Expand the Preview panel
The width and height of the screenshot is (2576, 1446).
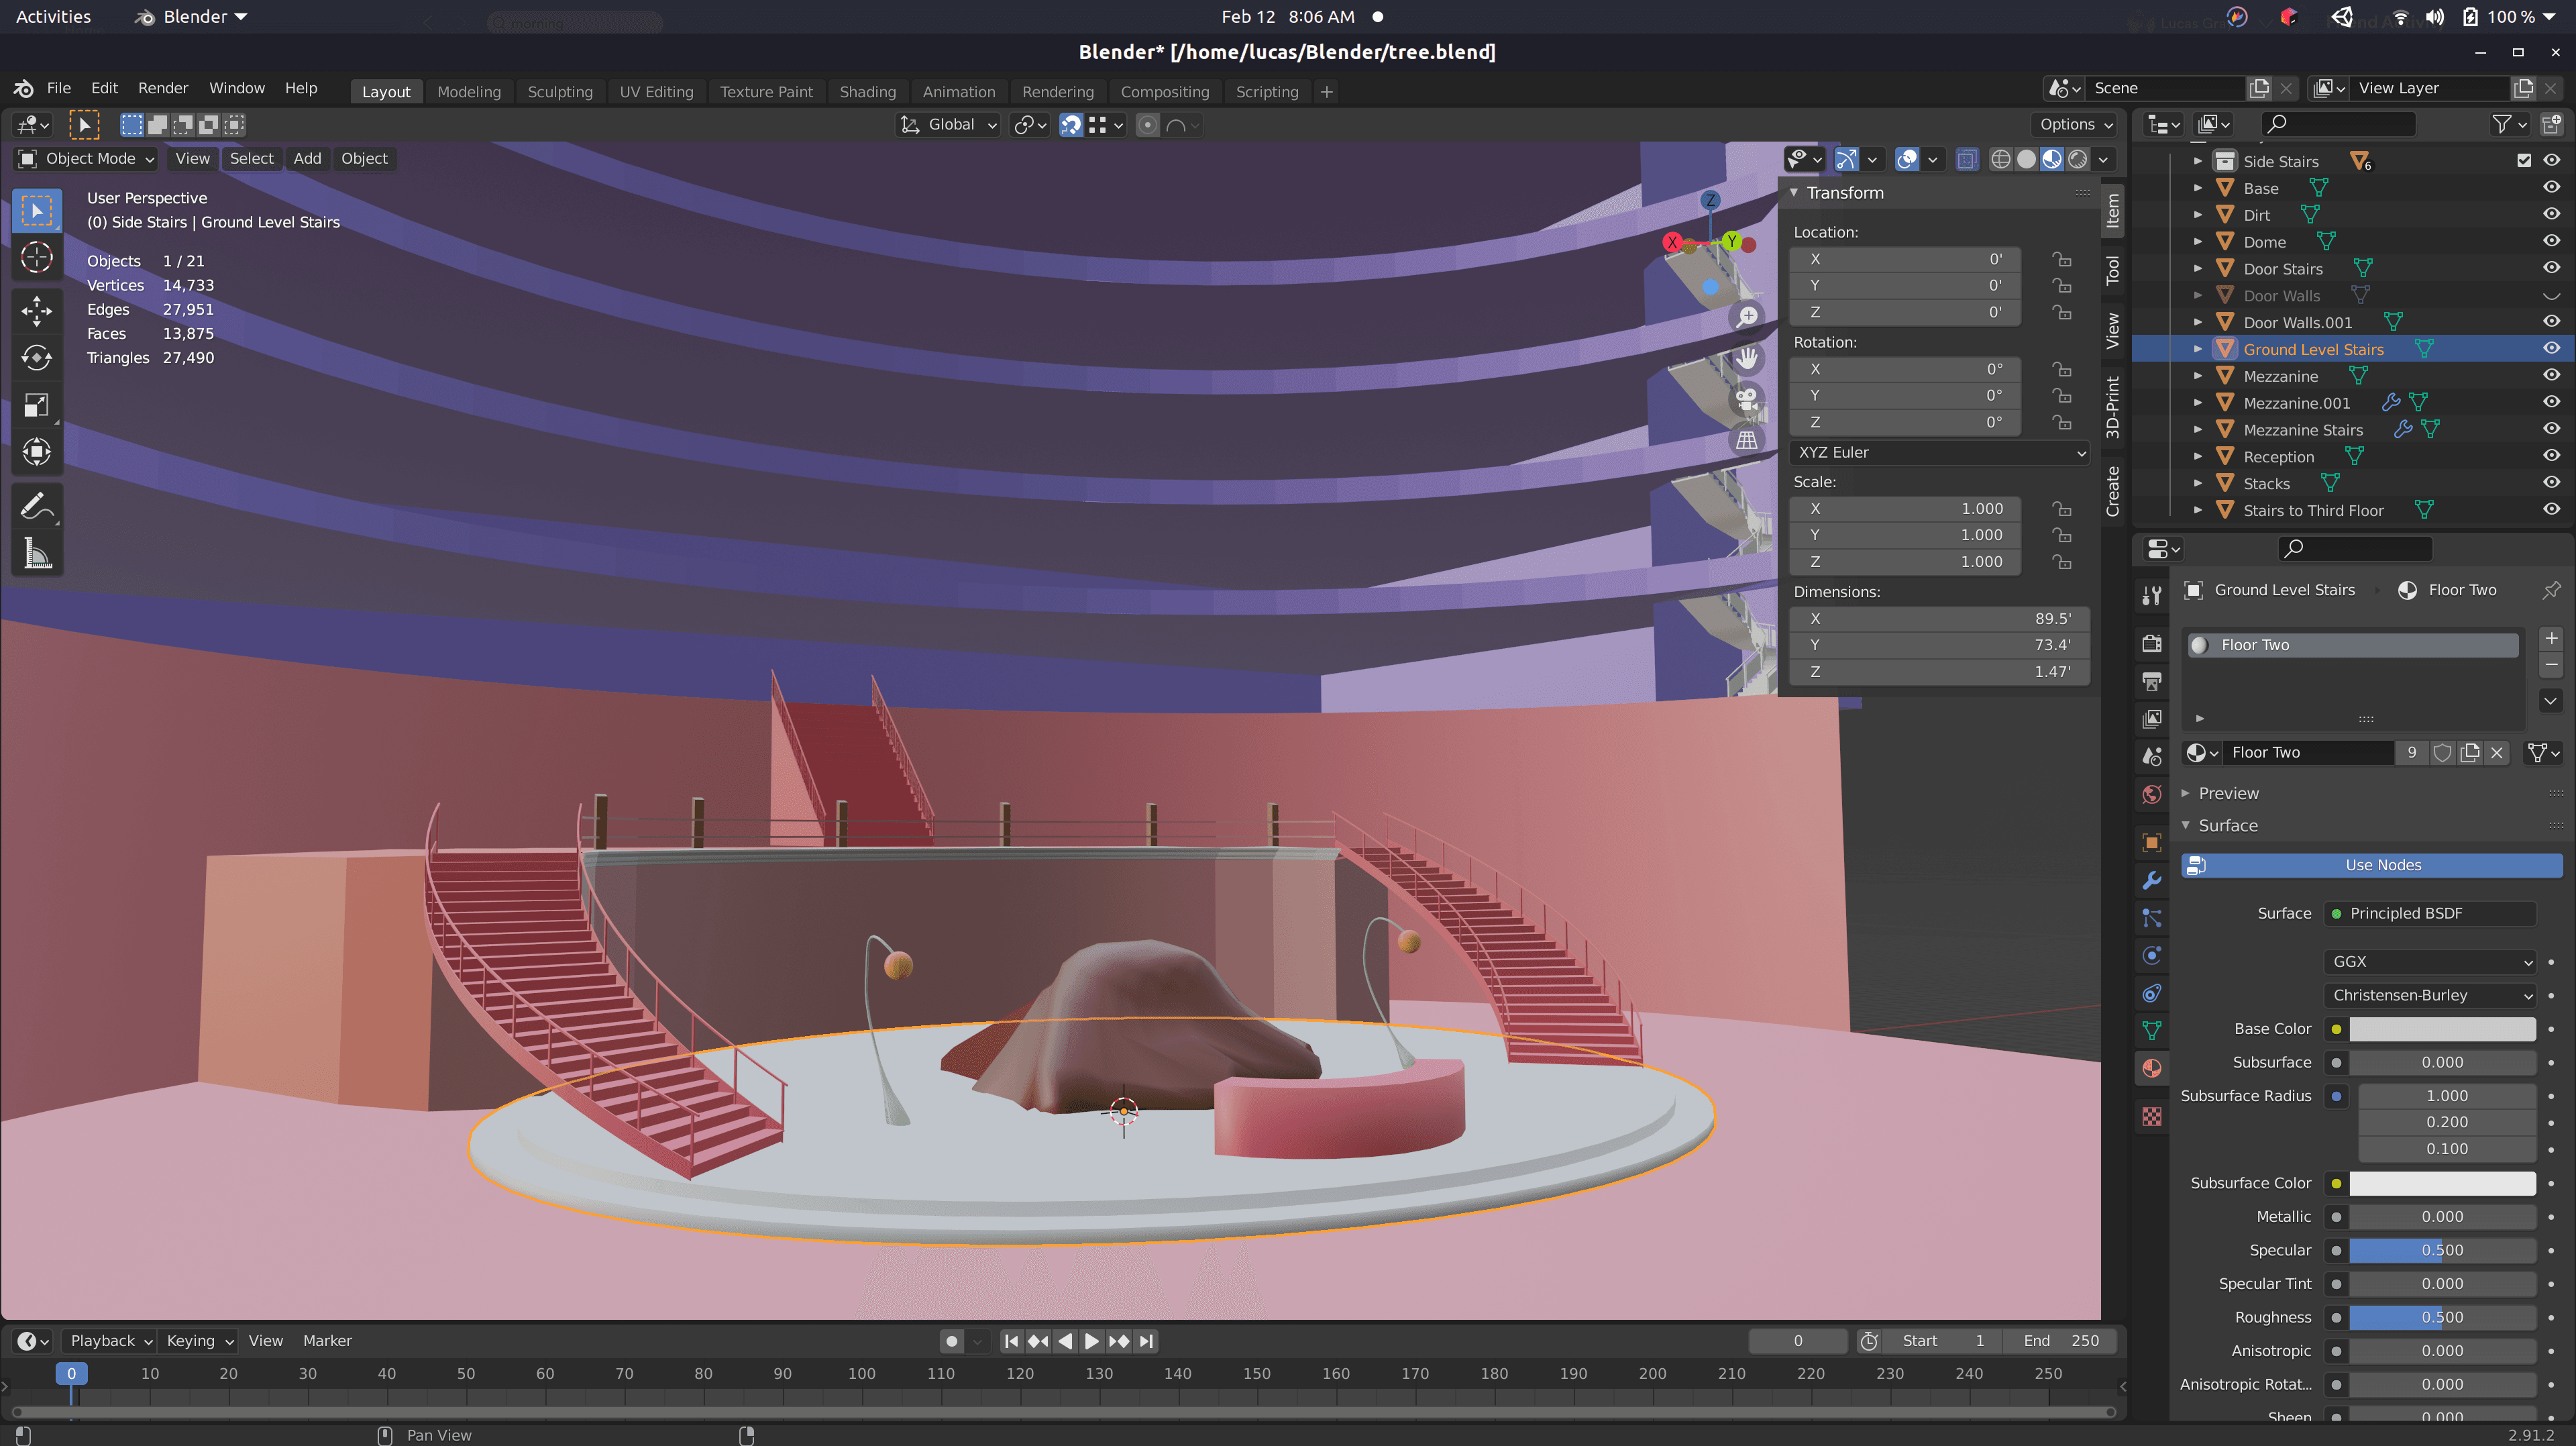tap(2228, 793)
